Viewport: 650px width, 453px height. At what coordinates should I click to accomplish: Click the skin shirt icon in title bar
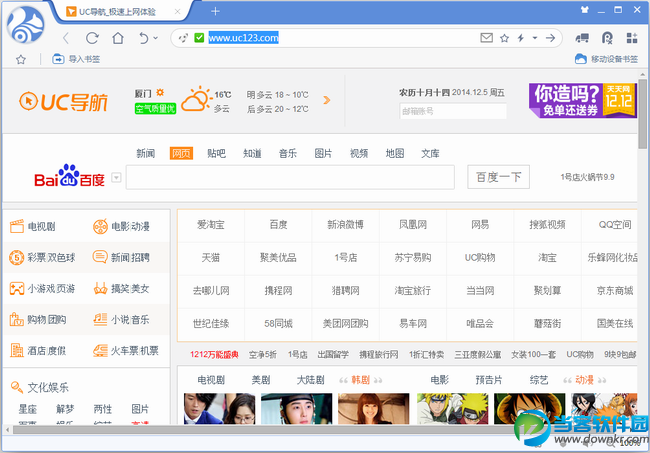tap(585, 10)
